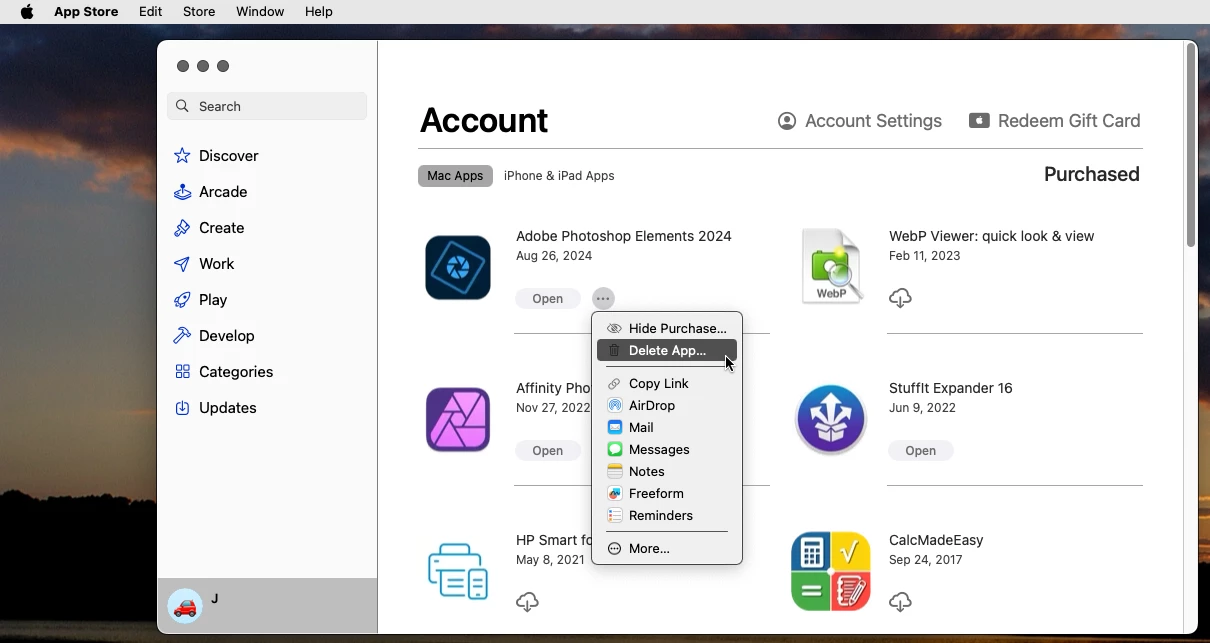Open StuffIt Expander 16
Image resolution: width=1210 pixels, height=643 pixels.
tap(921, 451)
